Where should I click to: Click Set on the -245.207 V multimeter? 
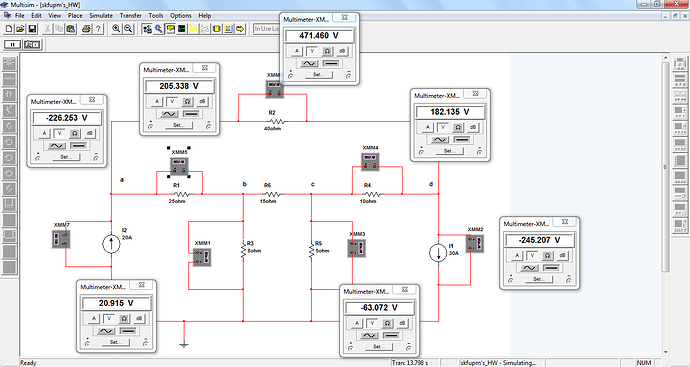tap(539, 279)
